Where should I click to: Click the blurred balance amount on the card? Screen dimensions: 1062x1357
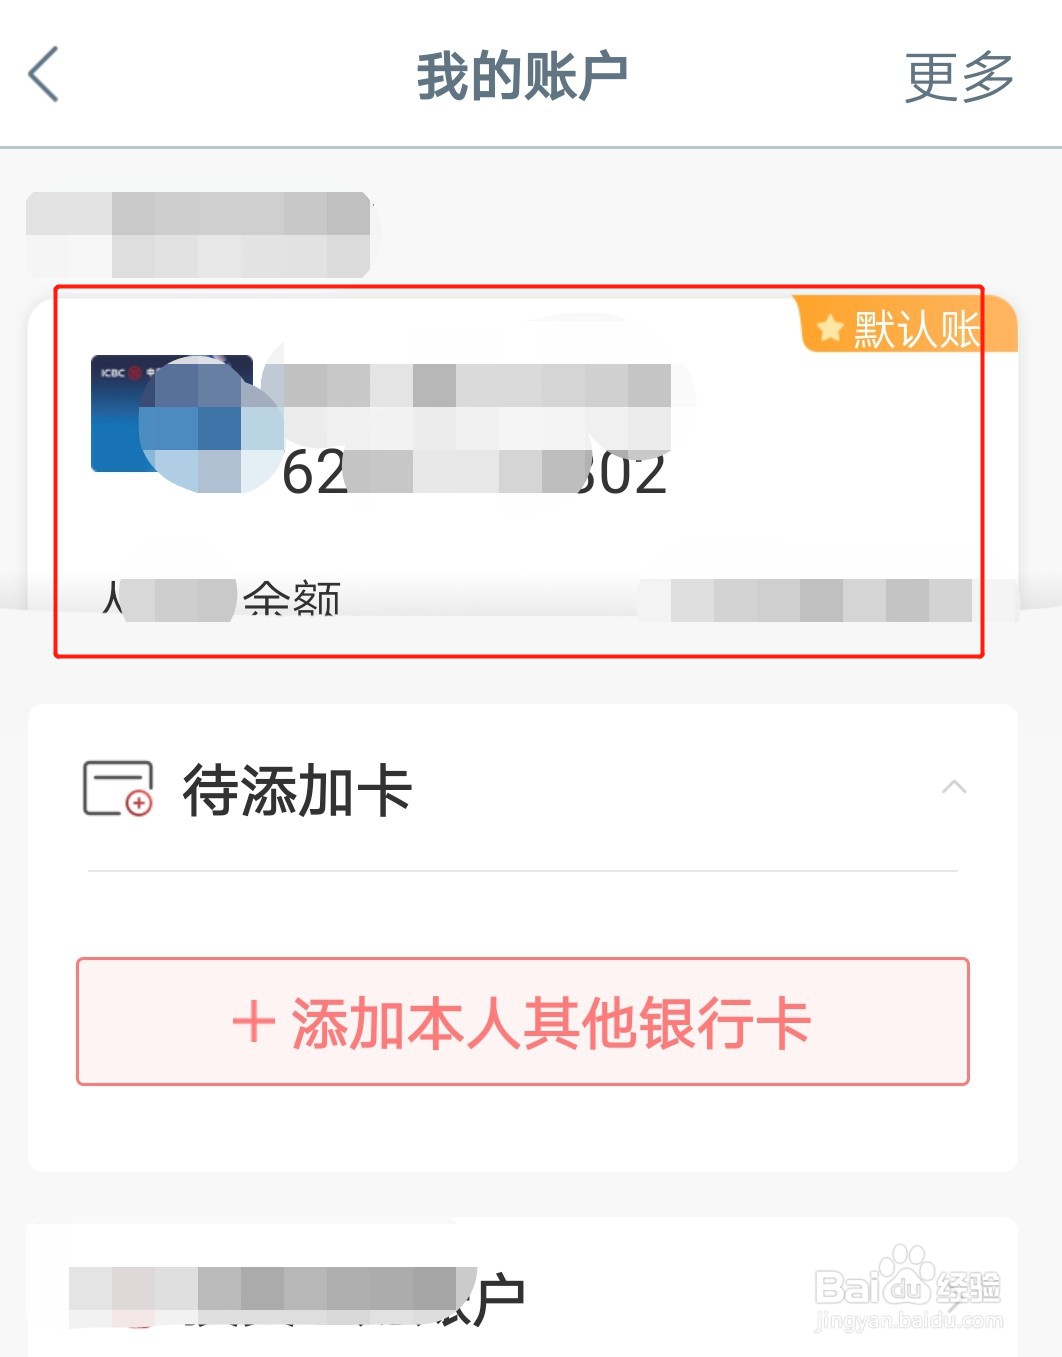pyautogui.click(x=805, y=600)
